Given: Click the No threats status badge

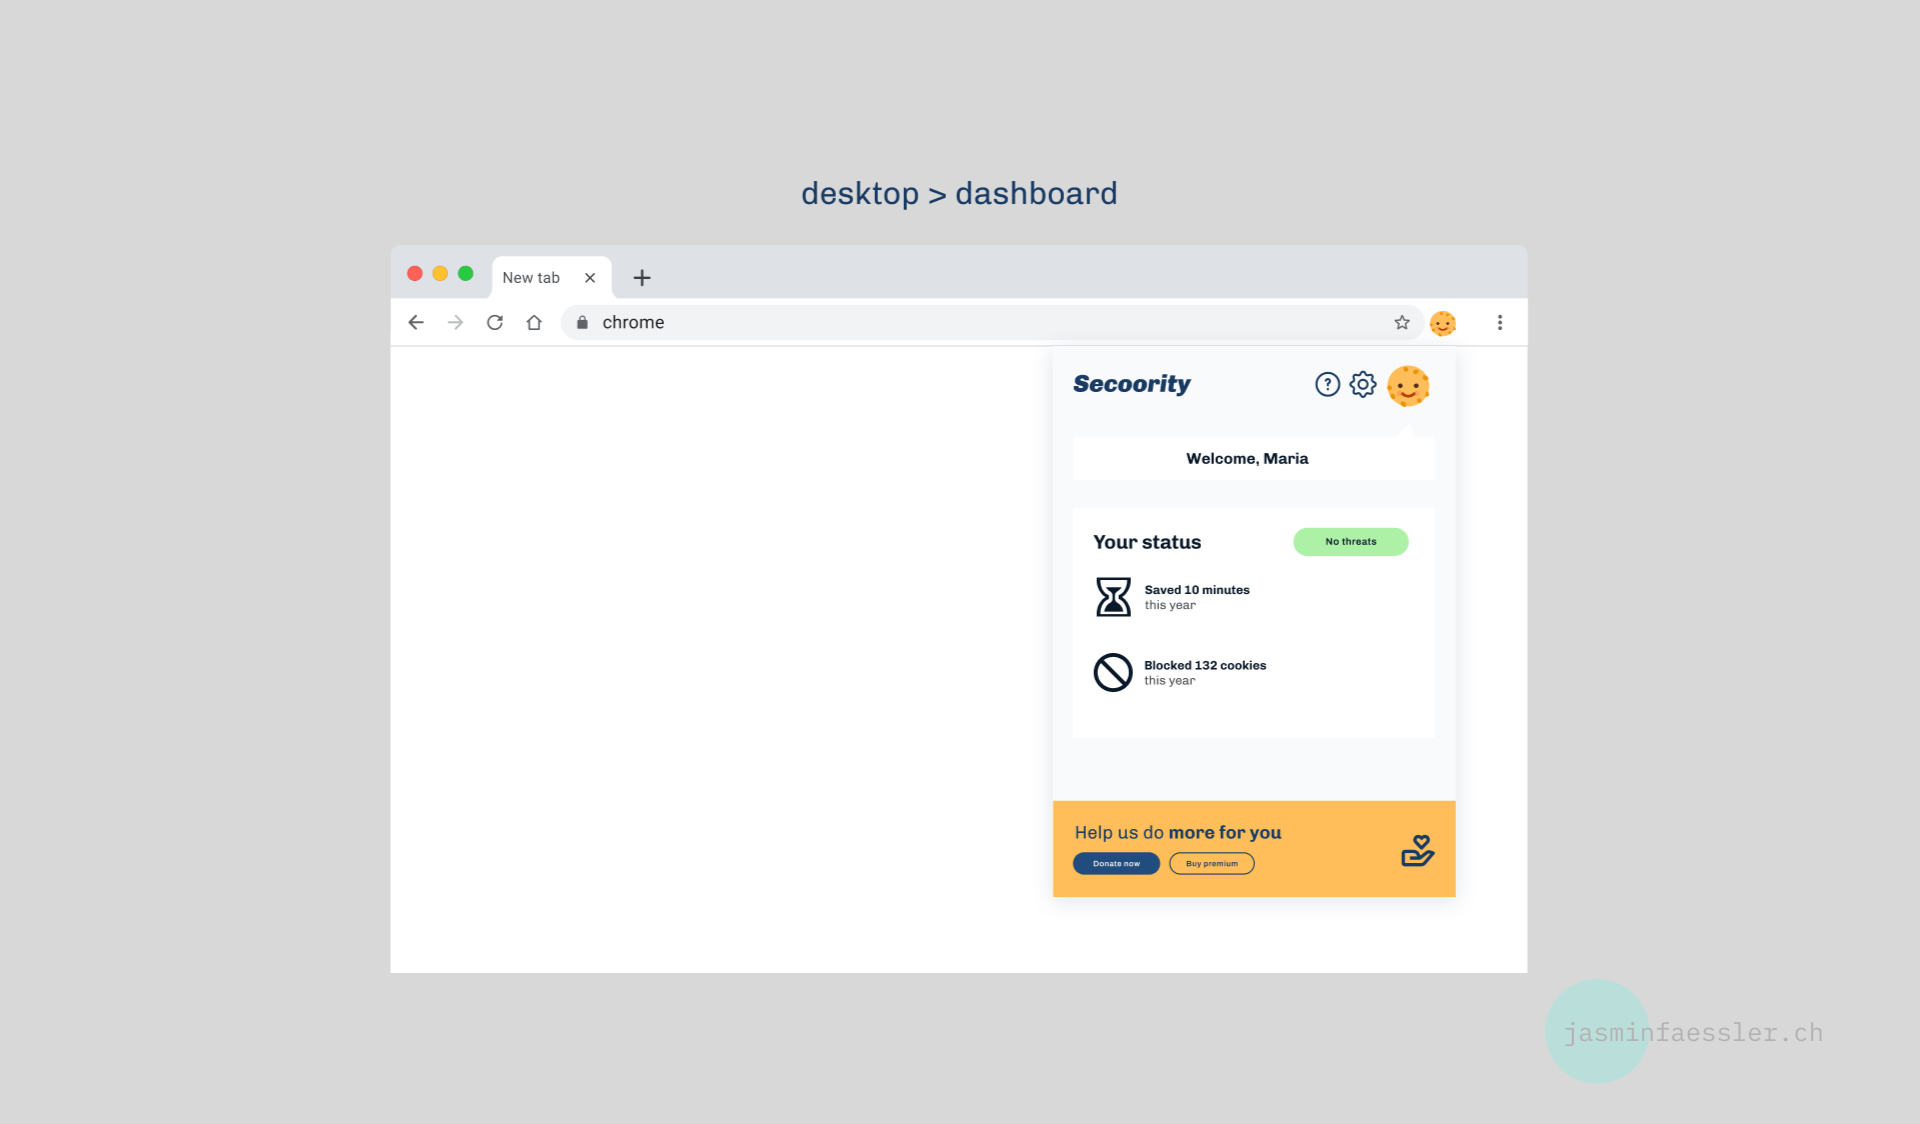Looking at the screenshot, I should (x=1350, y=542).
